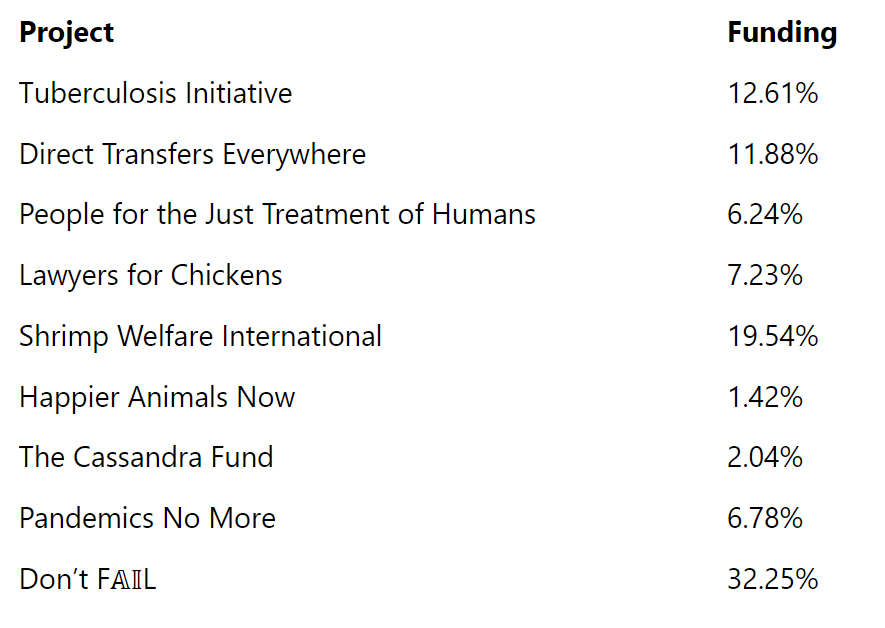The width and height of the screenshot is (885, 628).
Task: Click the 1.42% funding value
Action: (x=765, y=398)
